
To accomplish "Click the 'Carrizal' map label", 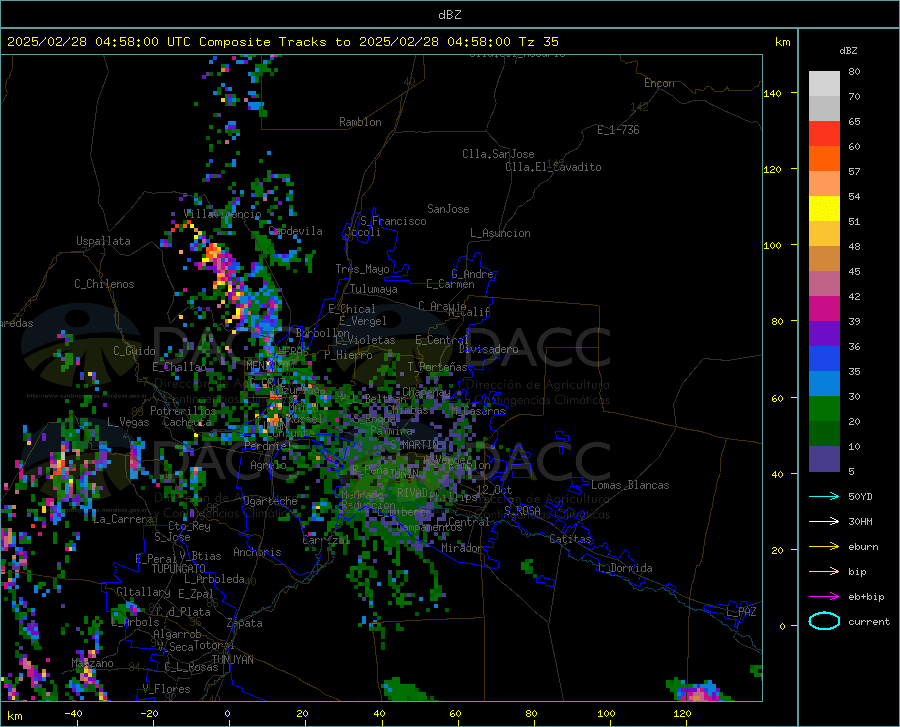I will pyautogui.click(x=326, y=540).
